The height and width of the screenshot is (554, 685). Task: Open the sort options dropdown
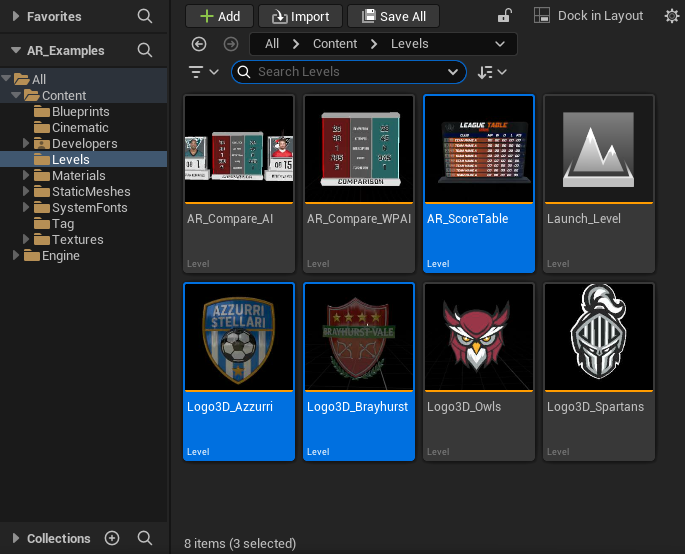(x=492, y=72)
